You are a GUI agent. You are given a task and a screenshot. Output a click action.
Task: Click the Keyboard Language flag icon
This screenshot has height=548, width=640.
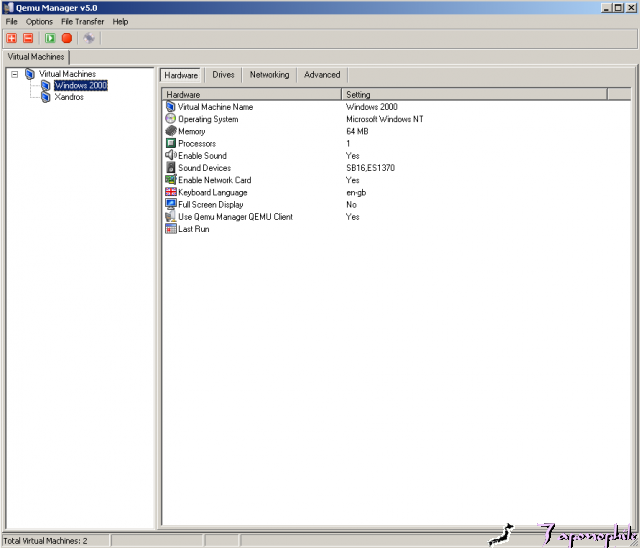pos(171,192)
